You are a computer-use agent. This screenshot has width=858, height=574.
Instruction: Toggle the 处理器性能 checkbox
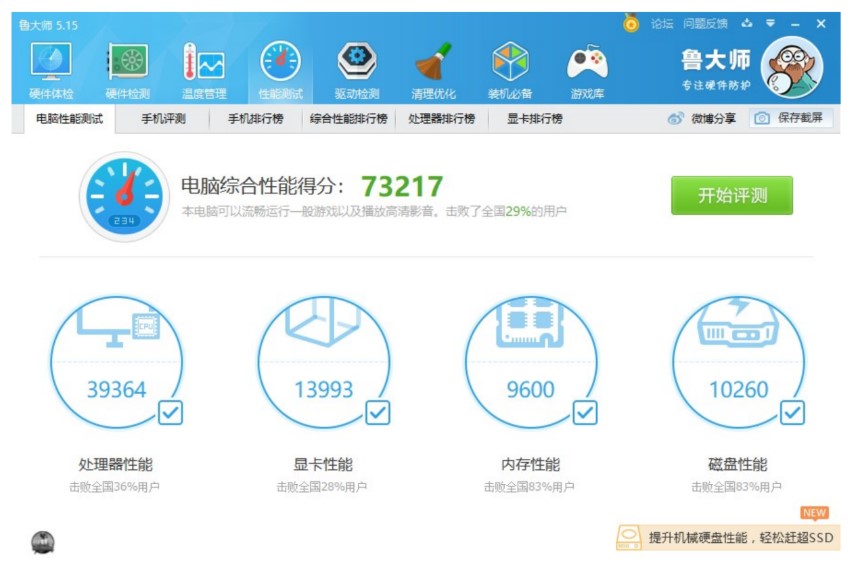(x=170, y=413)
